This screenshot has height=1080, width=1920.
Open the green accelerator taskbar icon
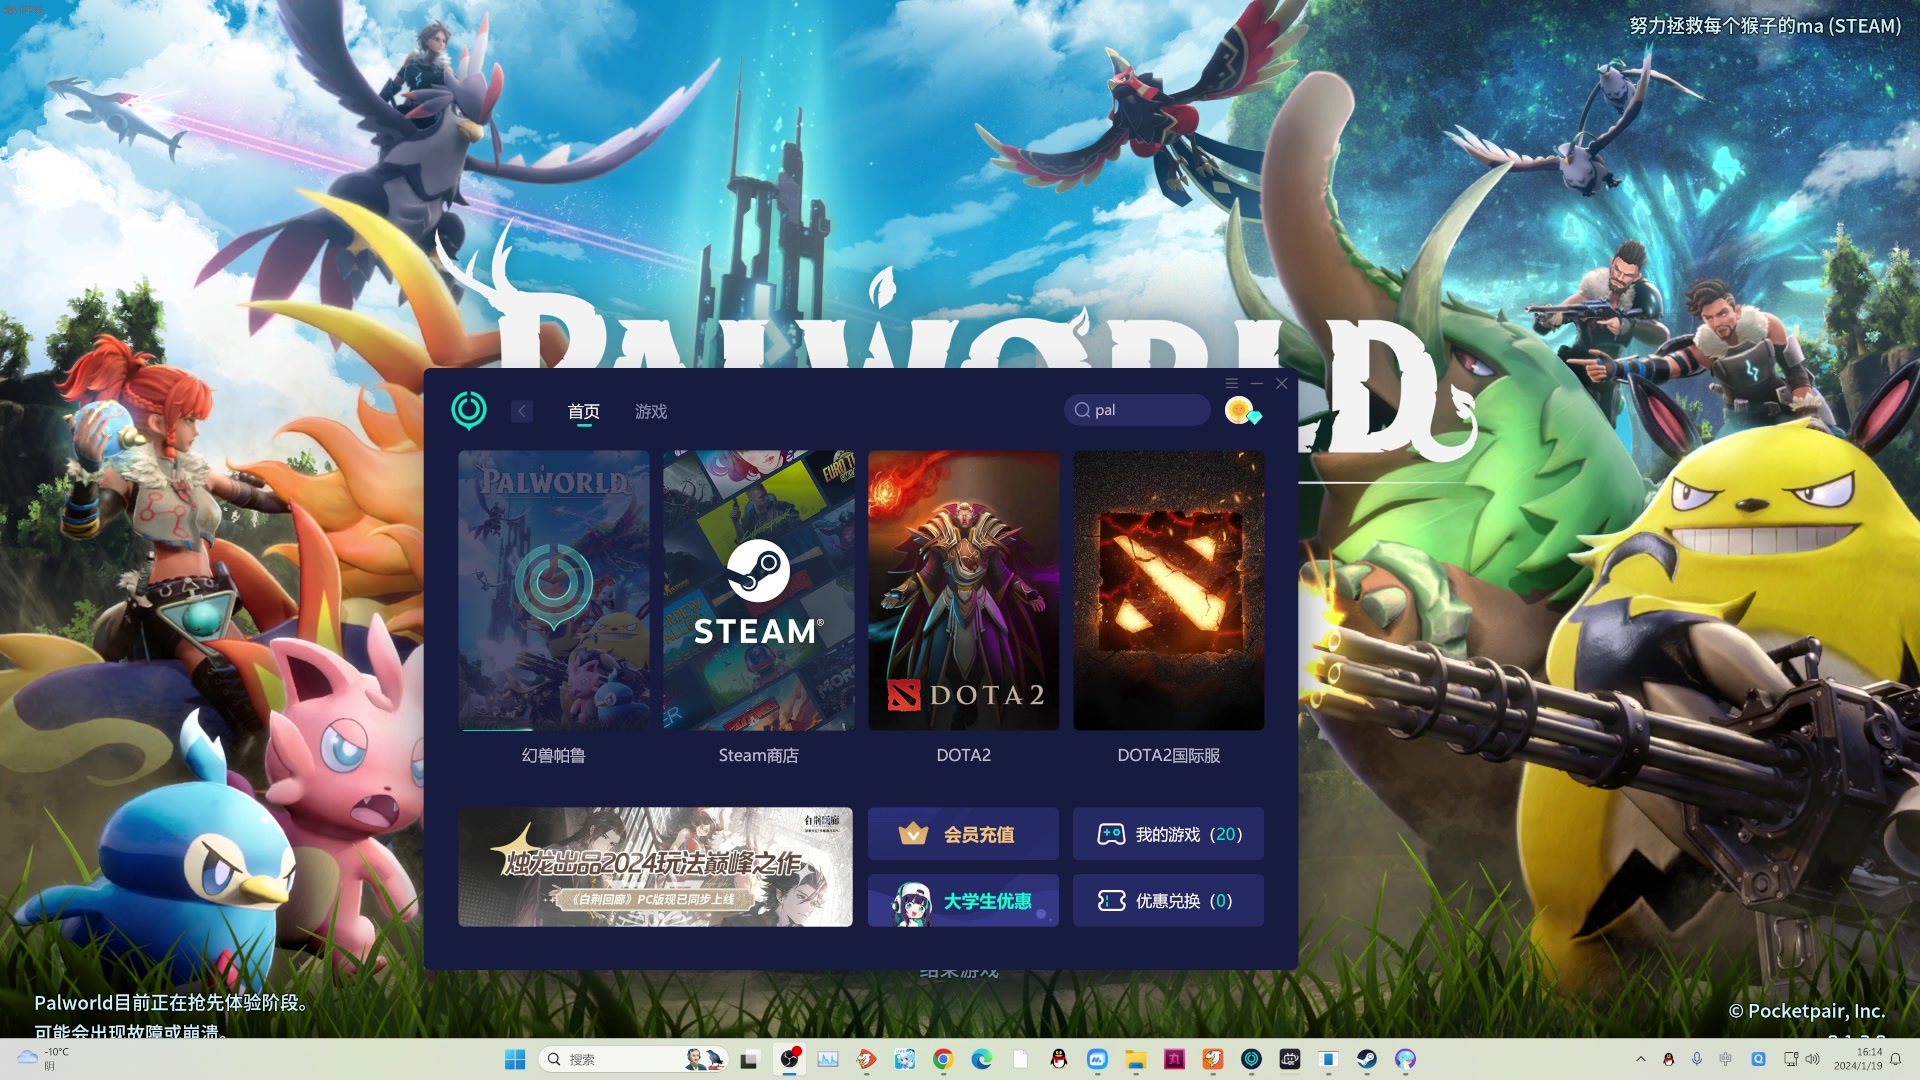click(x=1251, y=1059)
